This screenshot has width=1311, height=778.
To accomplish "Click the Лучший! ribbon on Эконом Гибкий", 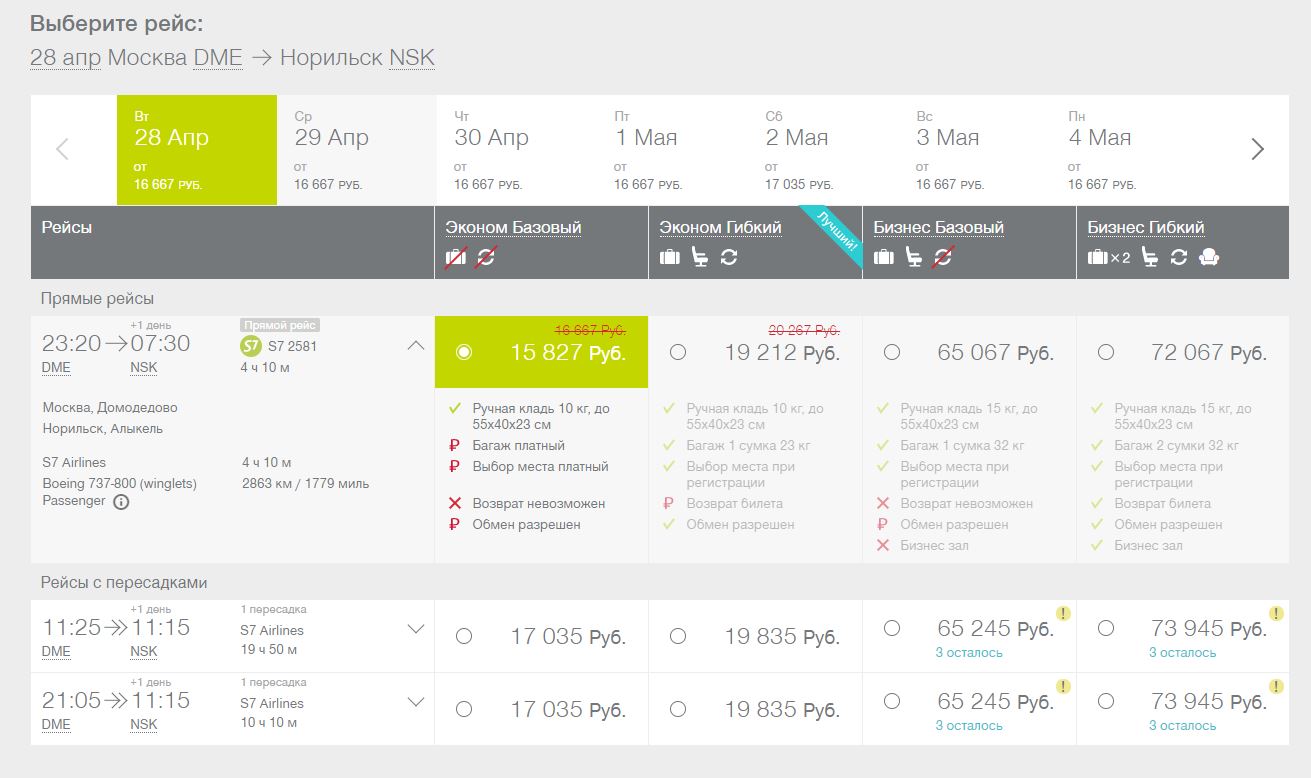I will point(832,236).
